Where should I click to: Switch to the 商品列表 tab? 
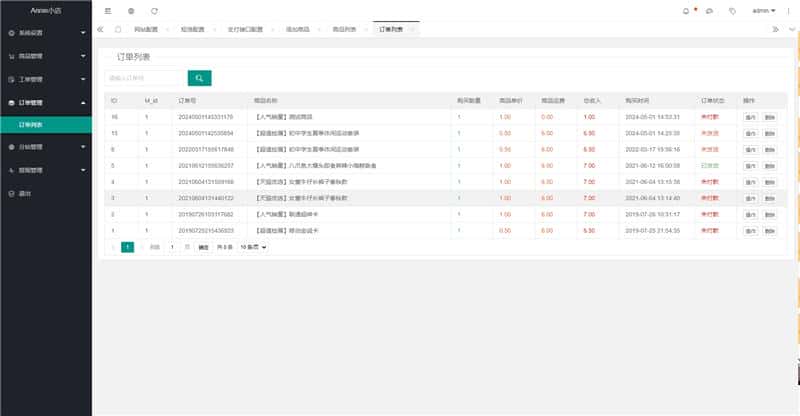pos(344,30)
